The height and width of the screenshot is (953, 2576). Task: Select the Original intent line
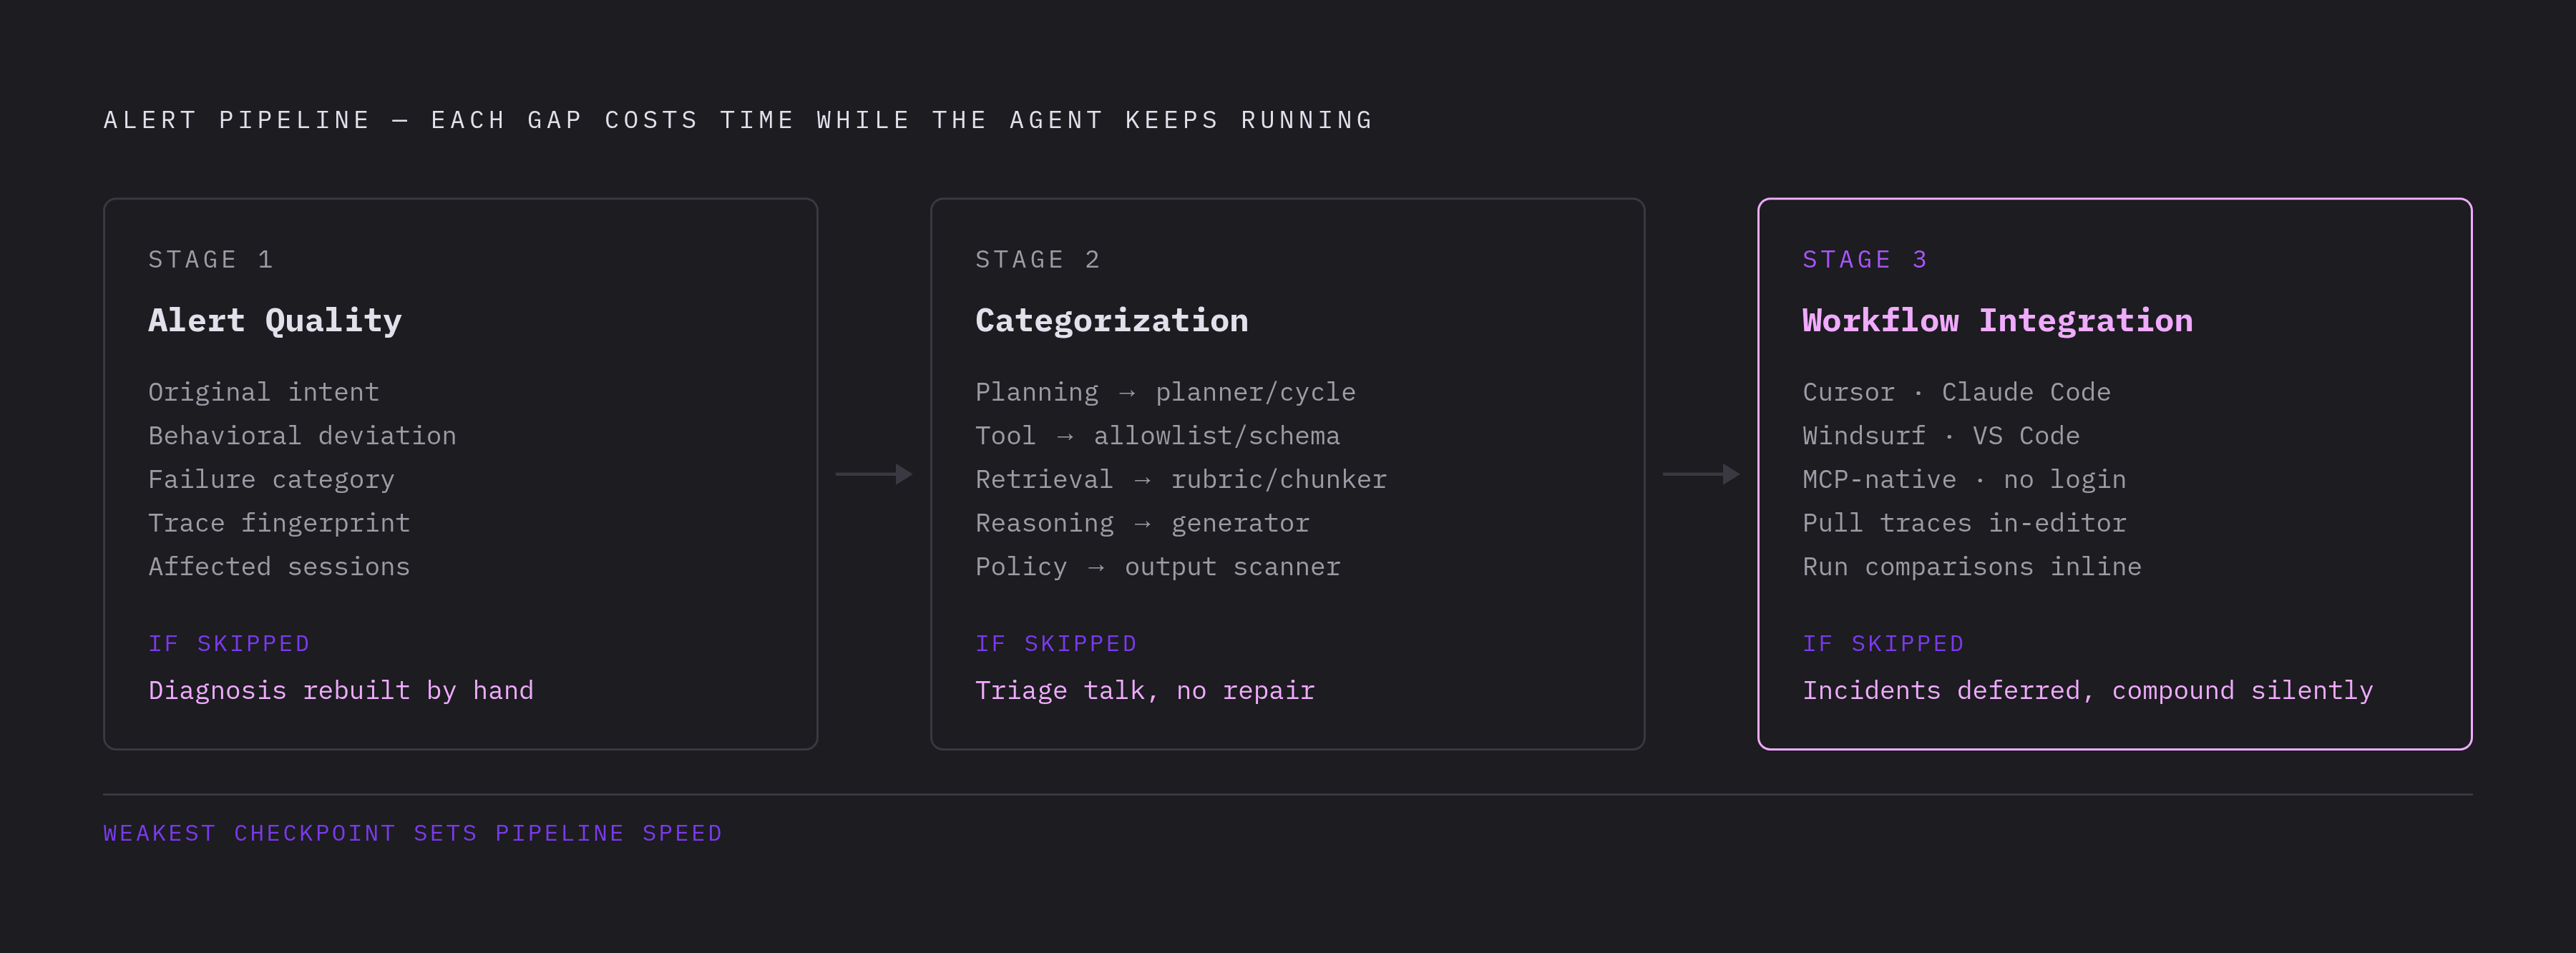coord(264,392)
